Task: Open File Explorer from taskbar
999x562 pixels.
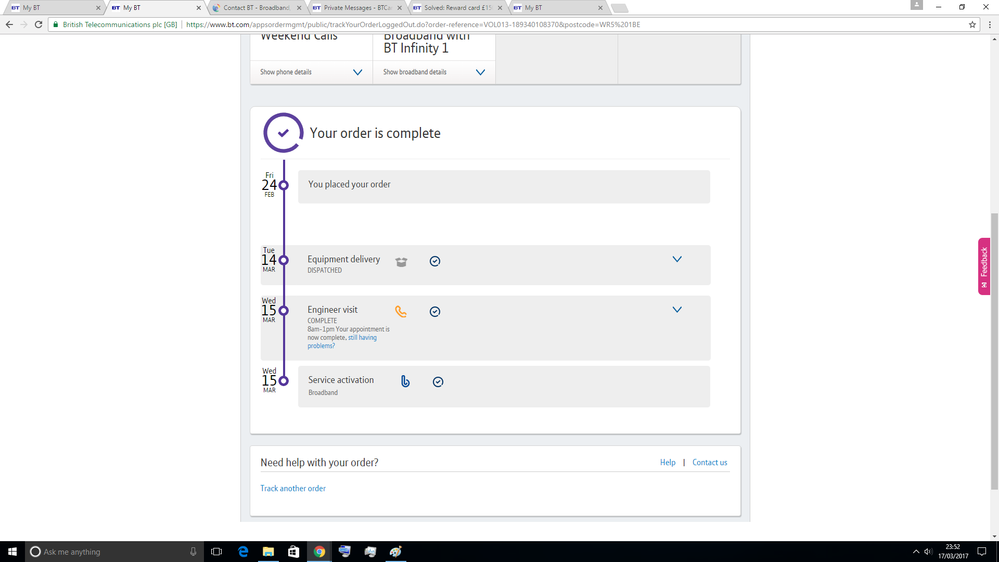Action: coord(268,552)
